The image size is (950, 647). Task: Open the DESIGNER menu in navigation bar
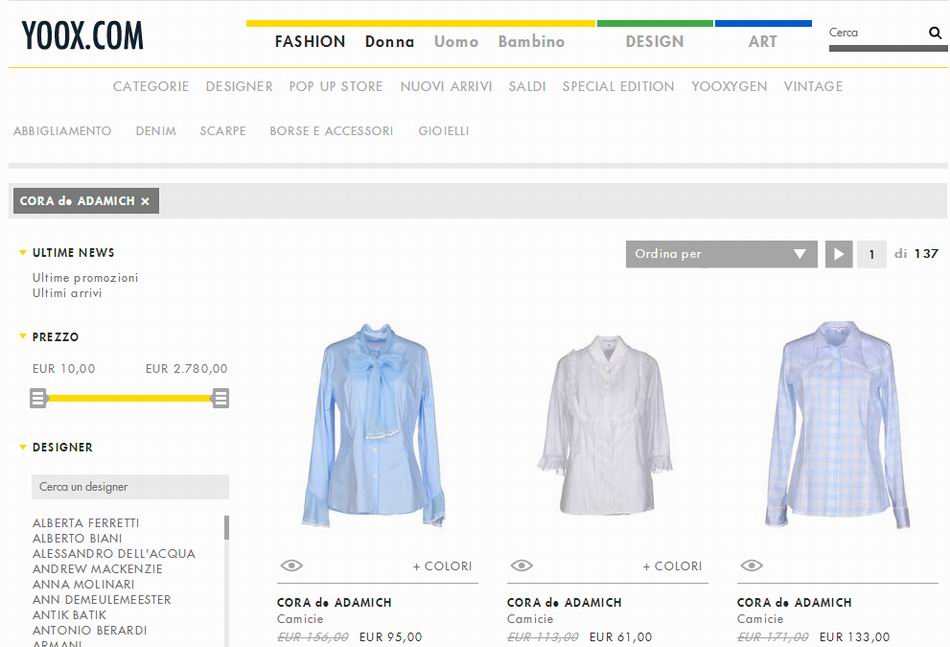(x=239, y=86)
